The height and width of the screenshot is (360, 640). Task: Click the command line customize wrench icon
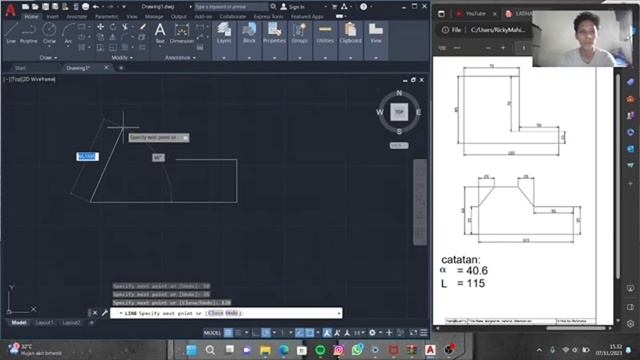[x=104, y=313]
